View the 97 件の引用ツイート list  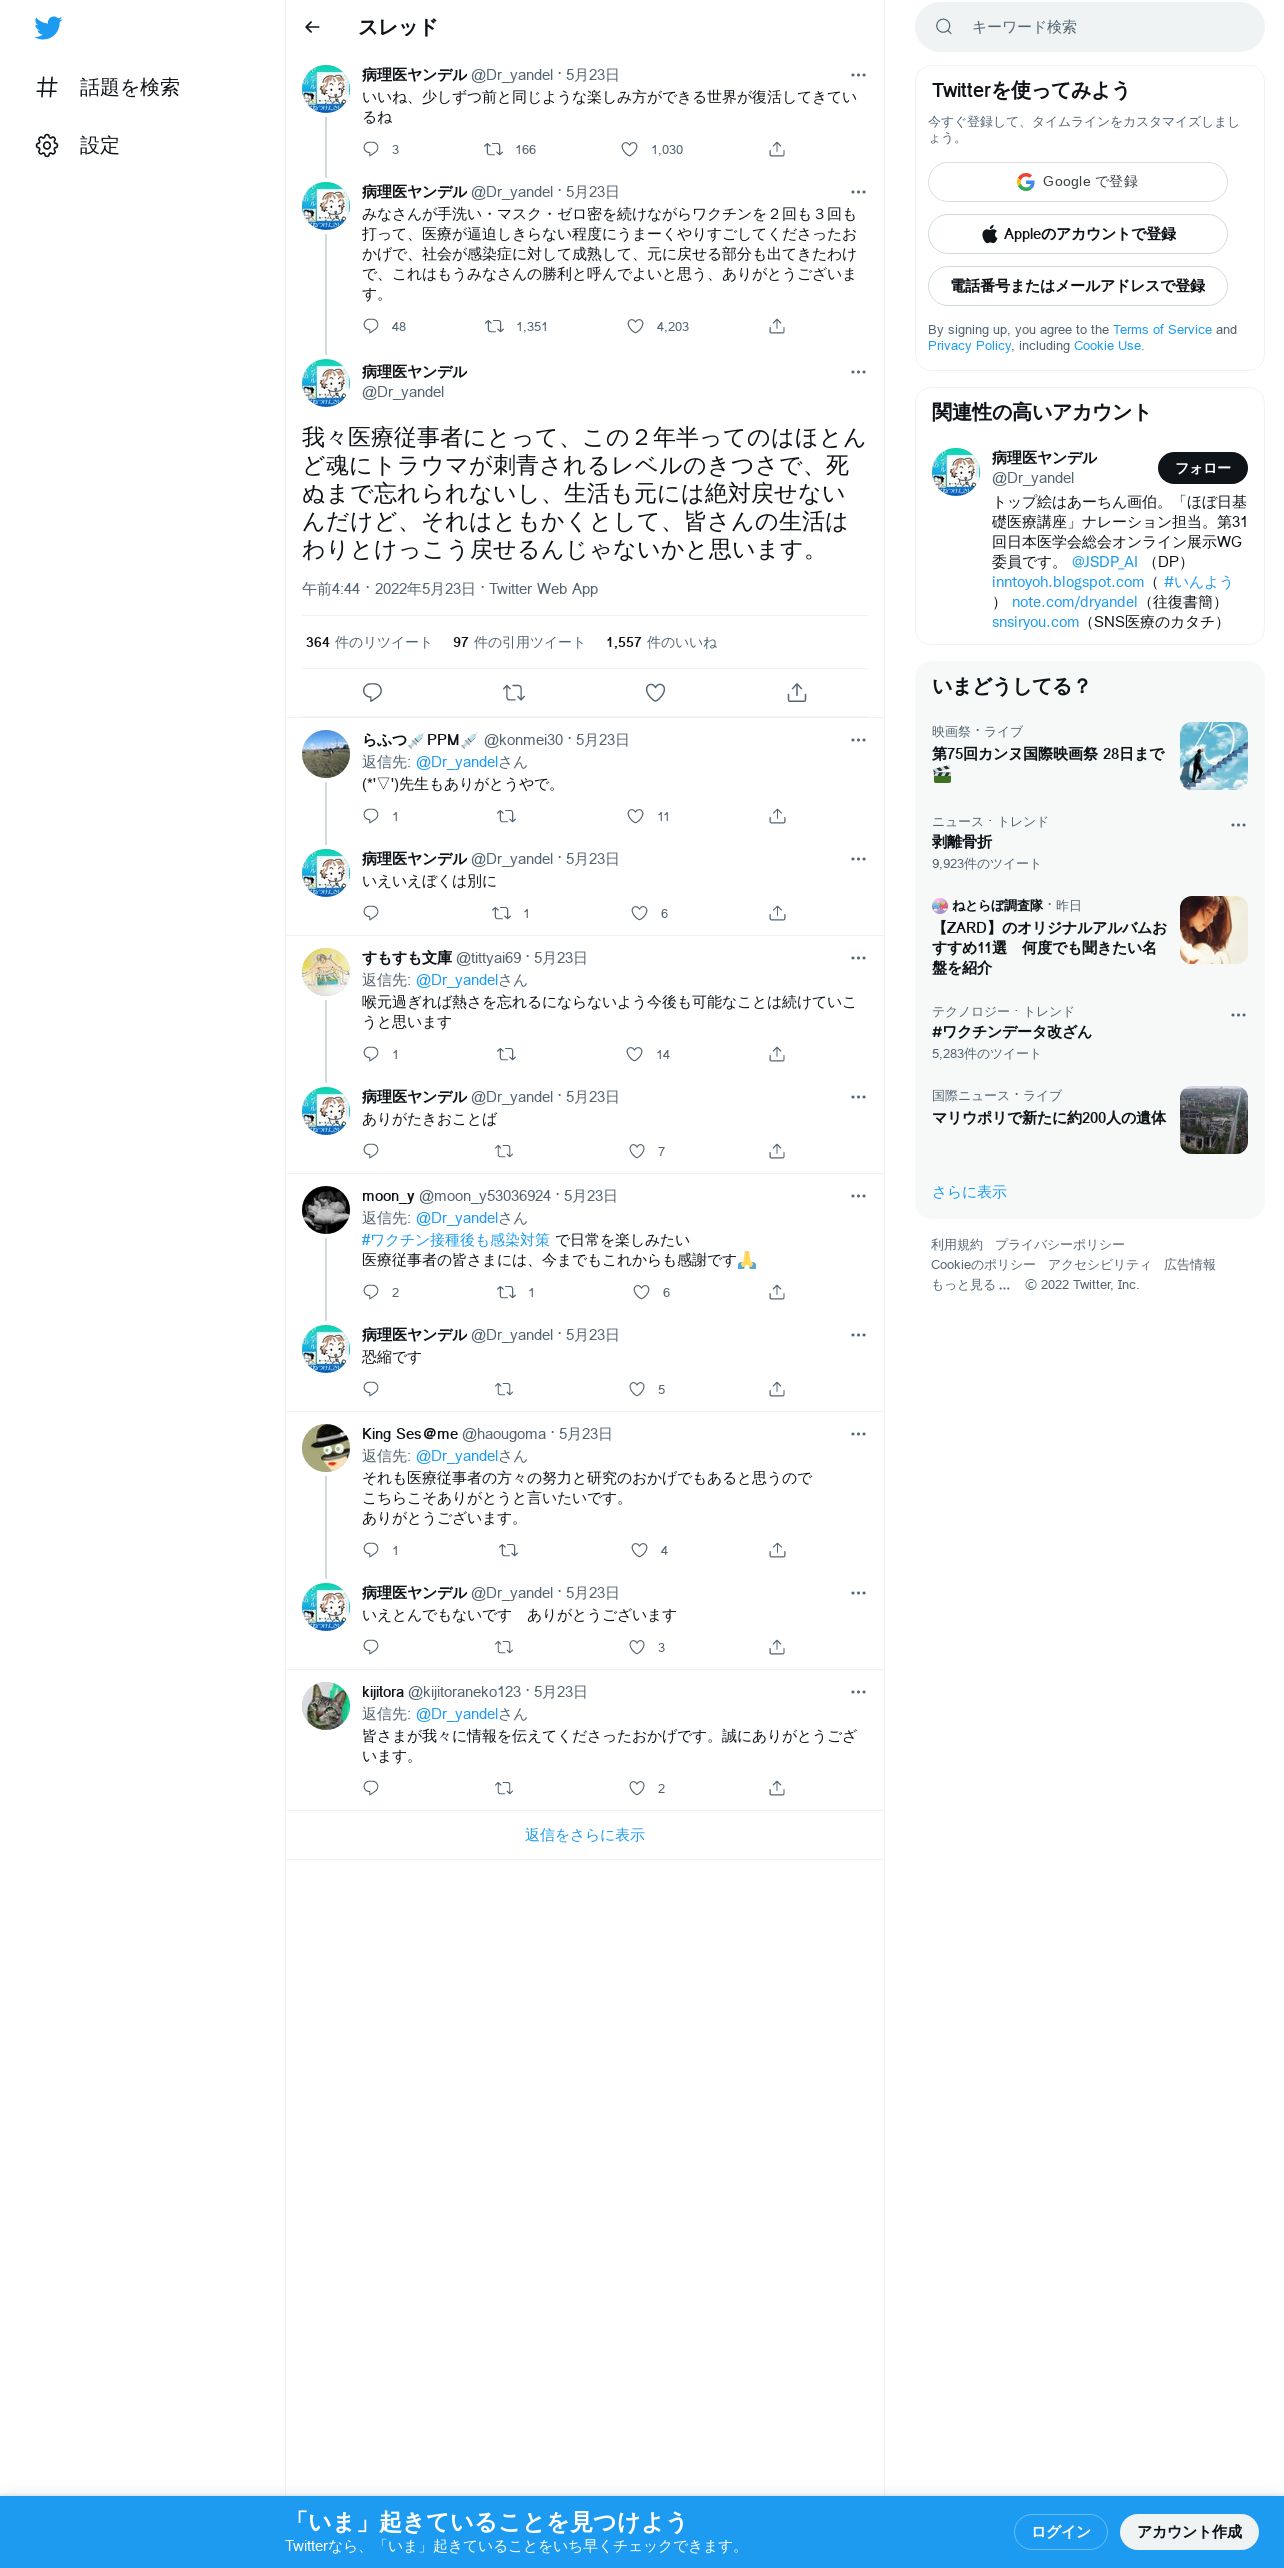[x=518, y=642]
